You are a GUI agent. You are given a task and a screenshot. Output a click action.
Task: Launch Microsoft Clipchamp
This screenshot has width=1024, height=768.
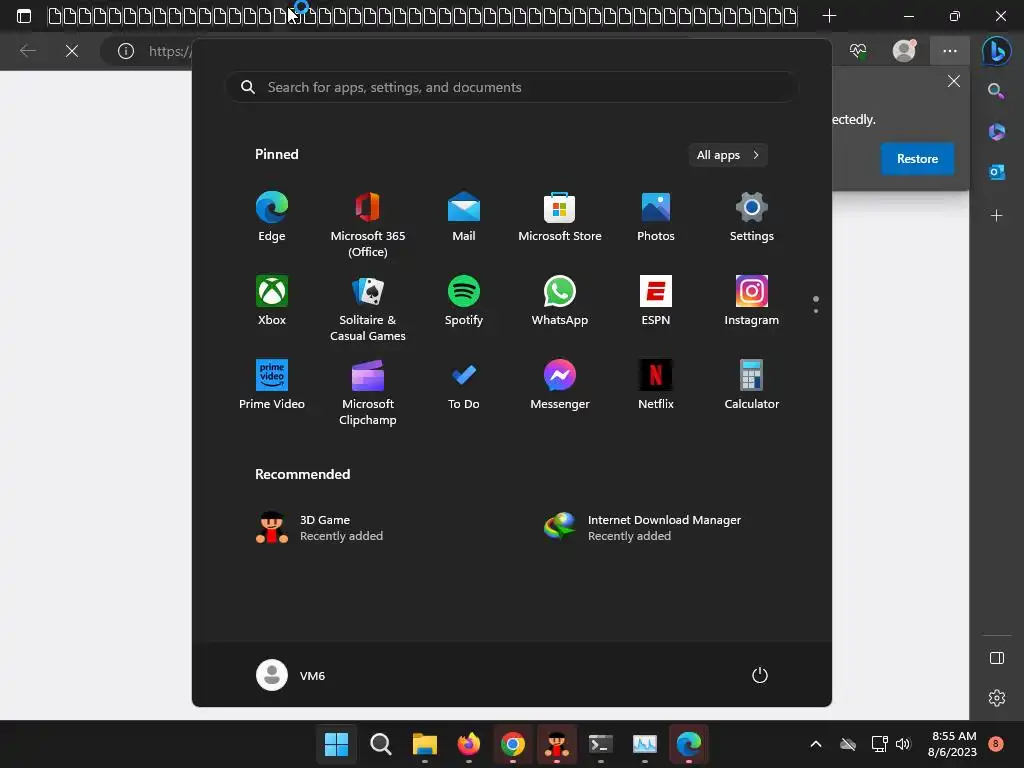click(368, 392)
